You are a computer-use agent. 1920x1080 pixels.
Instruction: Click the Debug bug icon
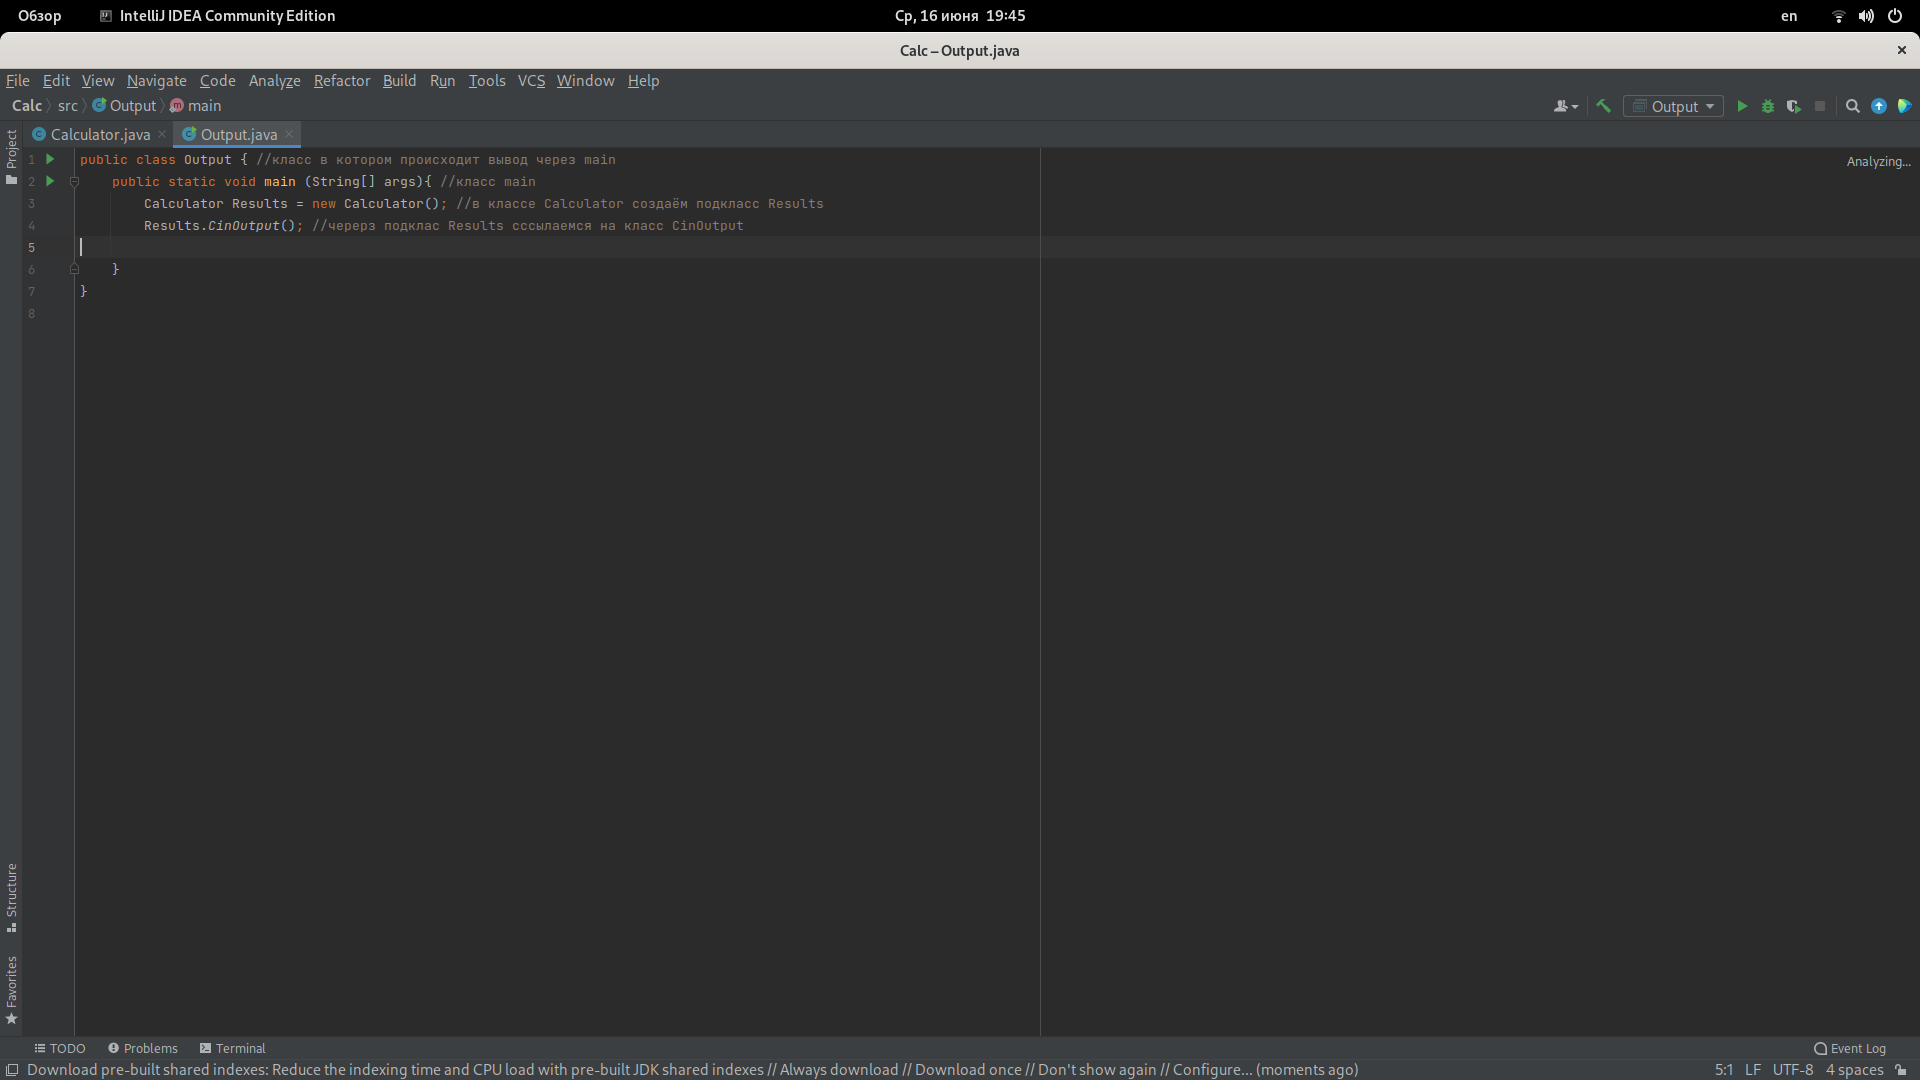coord(1768,106)
